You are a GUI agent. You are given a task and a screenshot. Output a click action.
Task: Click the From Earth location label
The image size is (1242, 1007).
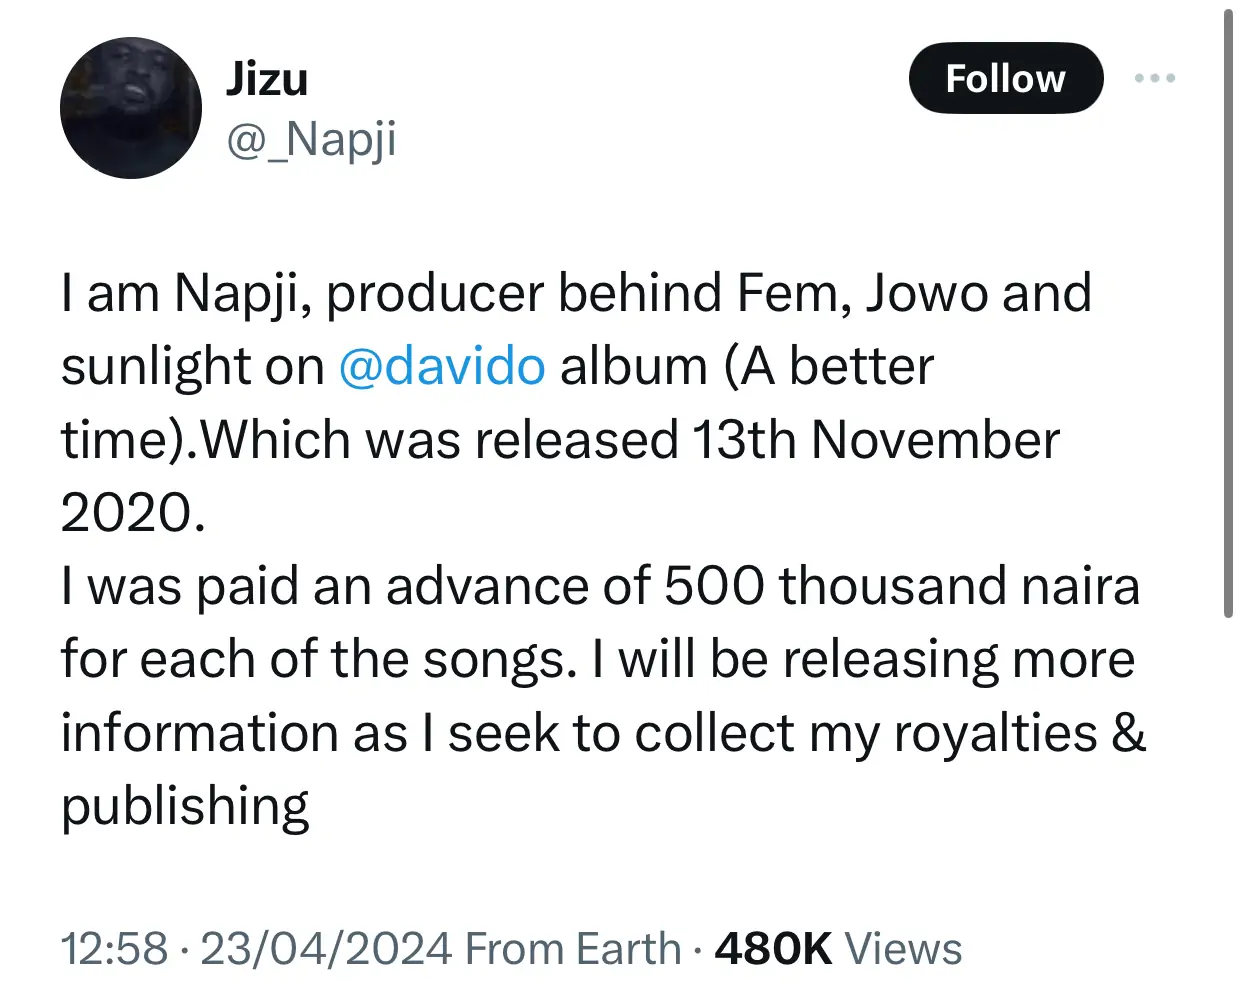coord(573,948)
